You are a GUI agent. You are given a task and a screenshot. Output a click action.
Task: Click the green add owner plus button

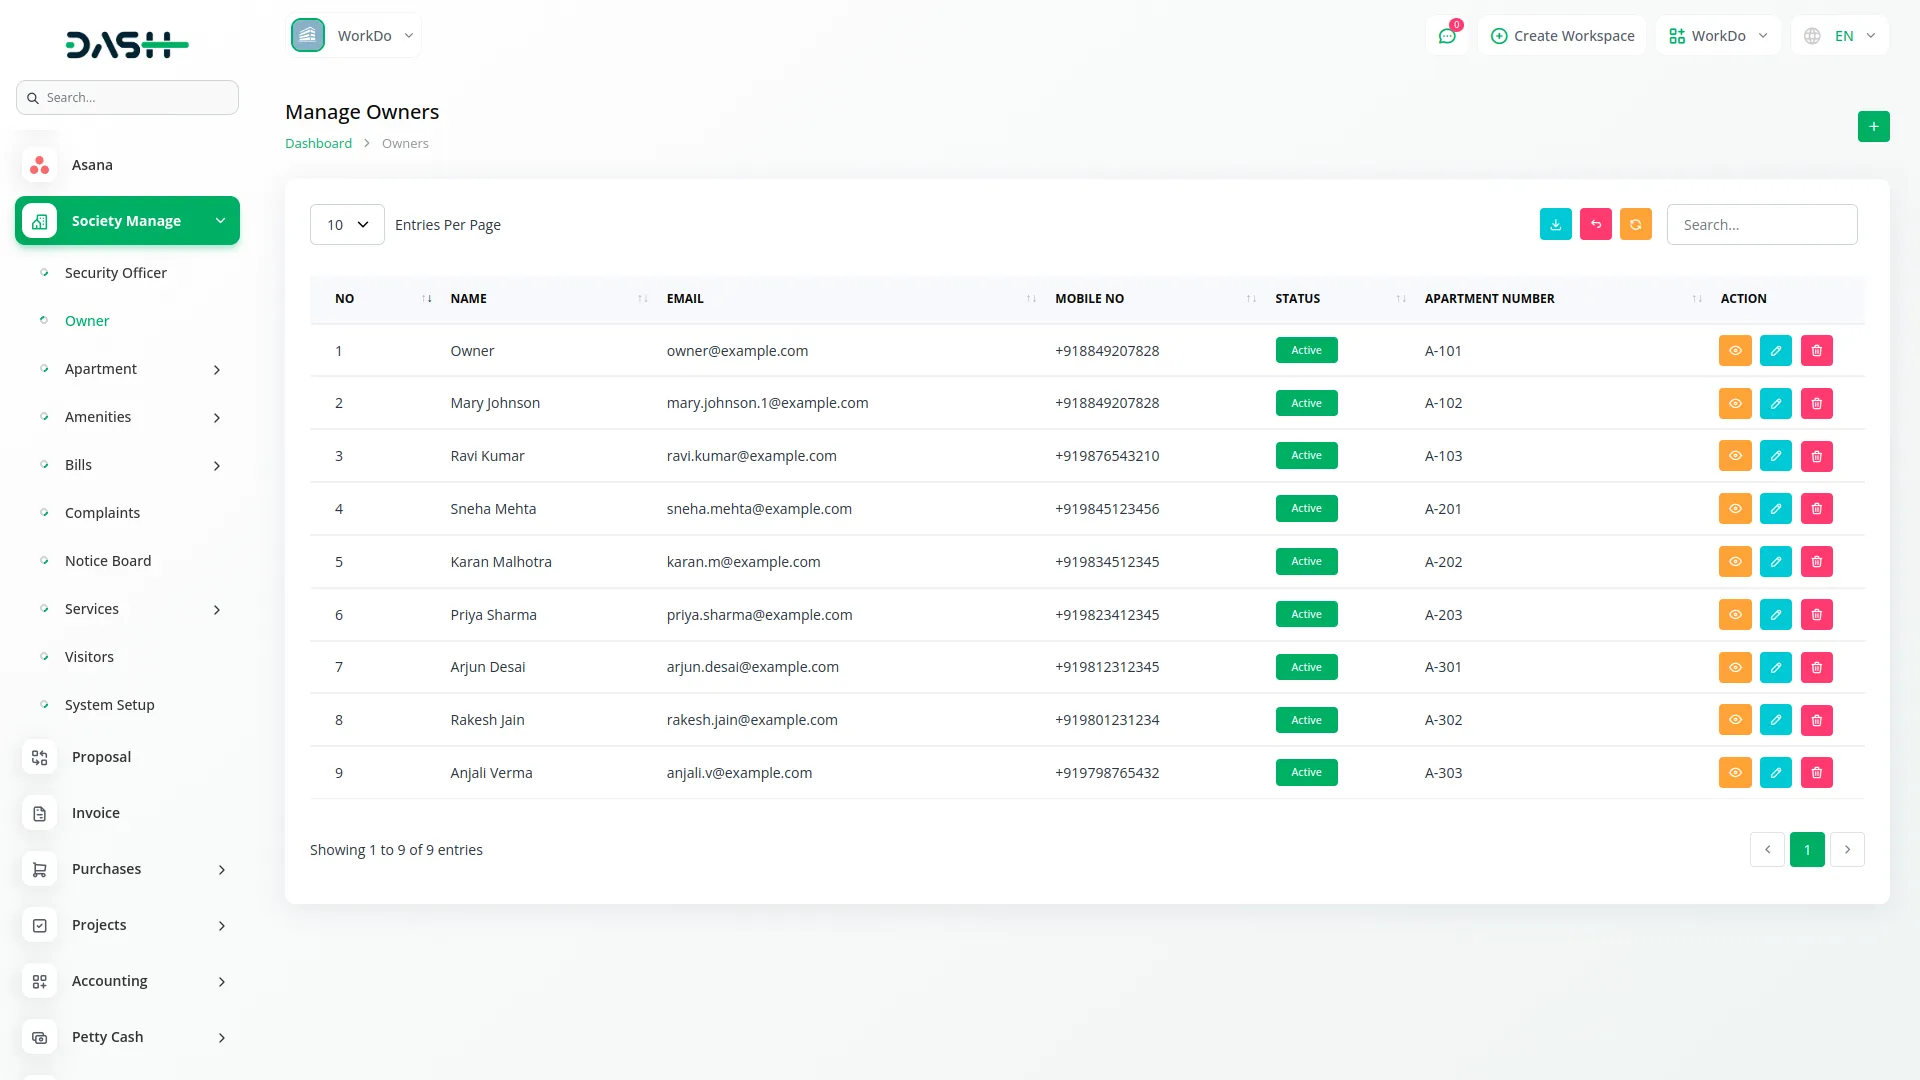(x=1873, y=126)
